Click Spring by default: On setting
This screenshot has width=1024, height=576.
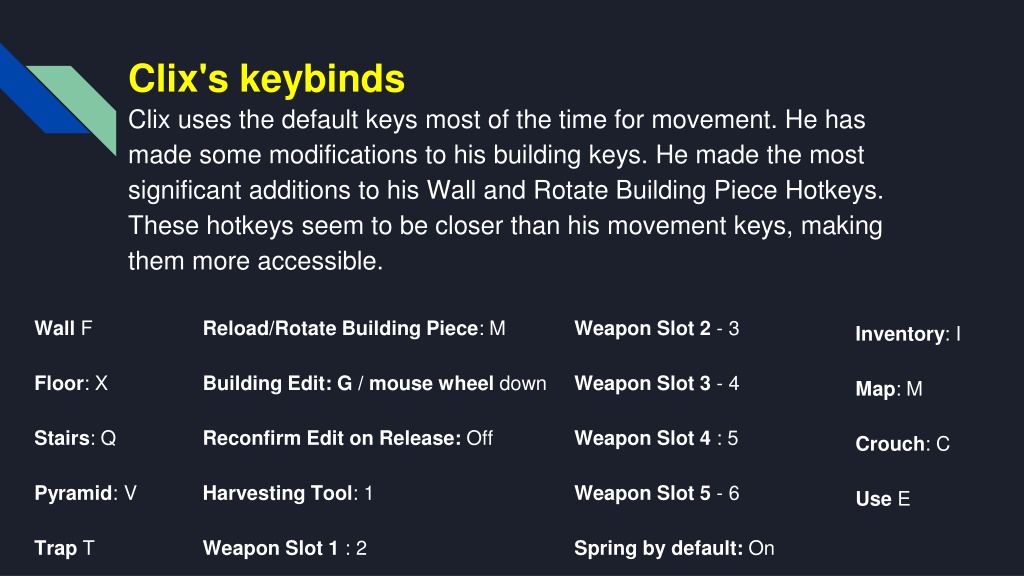click(x=674, y=547)
